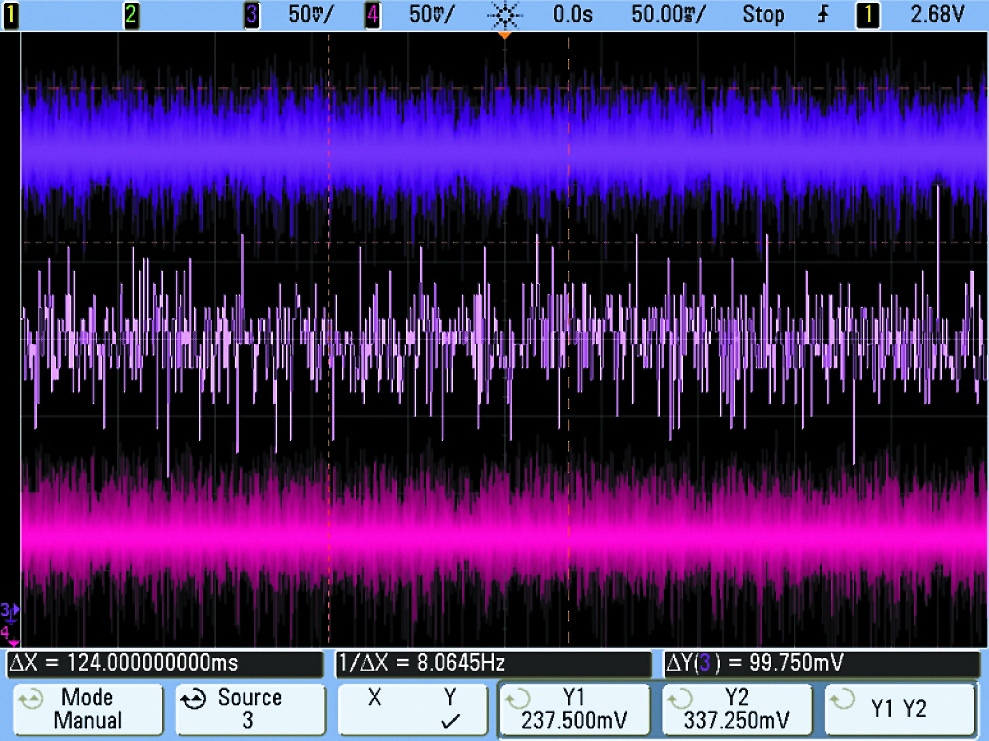Select the Y1 337.250mV... wait Y2 337.250mV softkey

point(737,709)
